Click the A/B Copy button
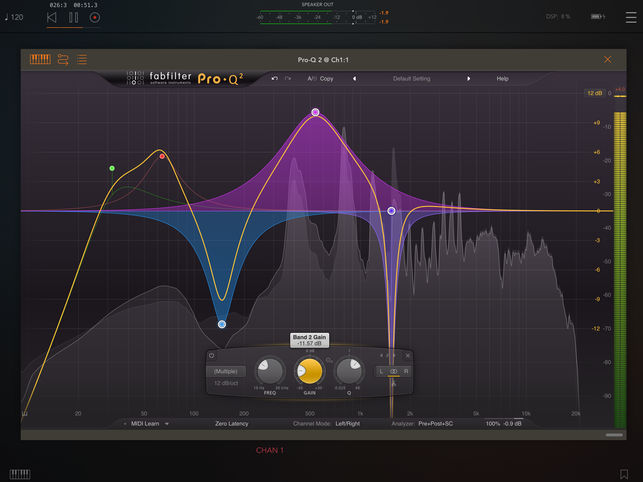This screenshot has width=643, height=482. [x=321, y=78]
